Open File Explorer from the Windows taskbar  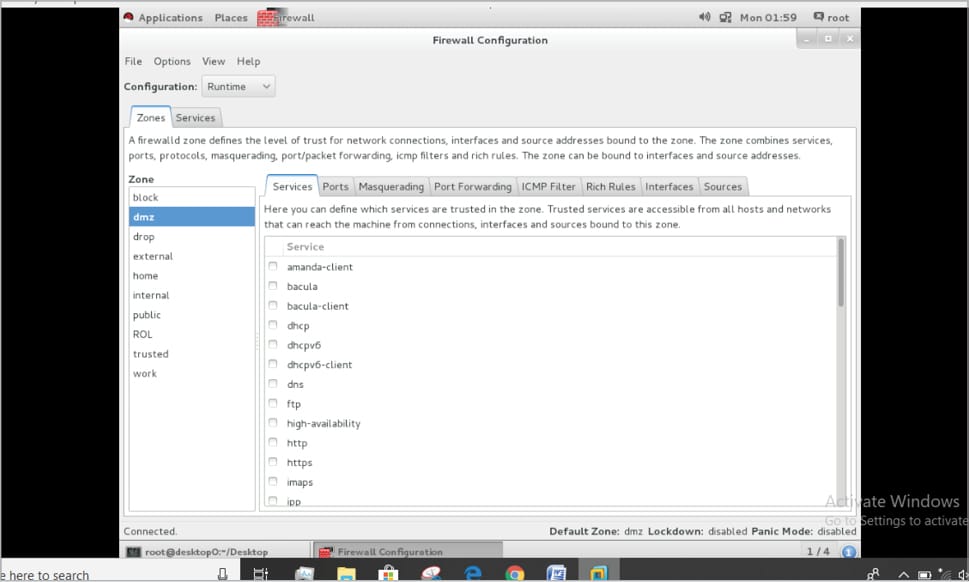pos(346,573)
